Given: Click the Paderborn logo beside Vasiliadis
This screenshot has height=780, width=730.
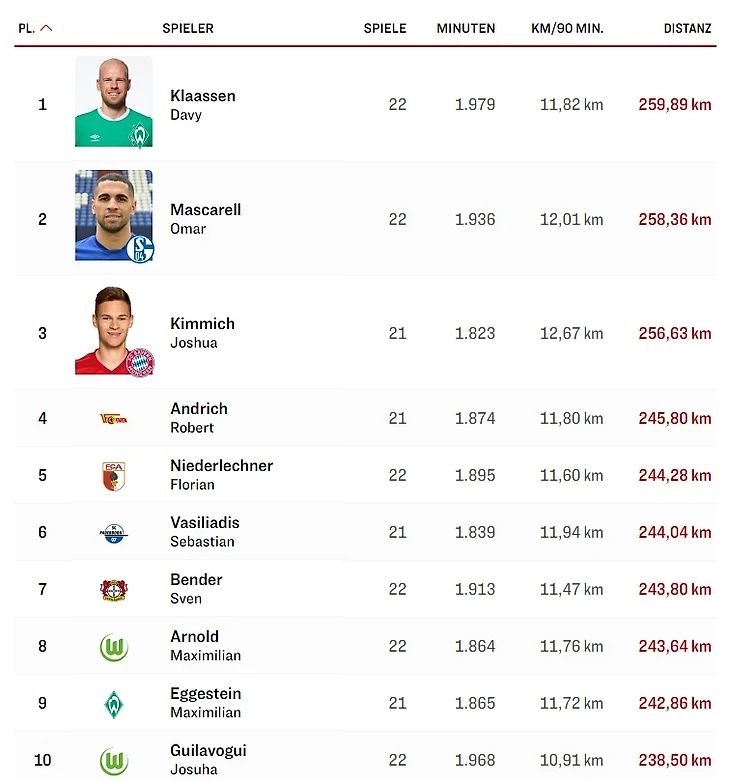Looking at the screenshot, I should (x=114, y=532).
